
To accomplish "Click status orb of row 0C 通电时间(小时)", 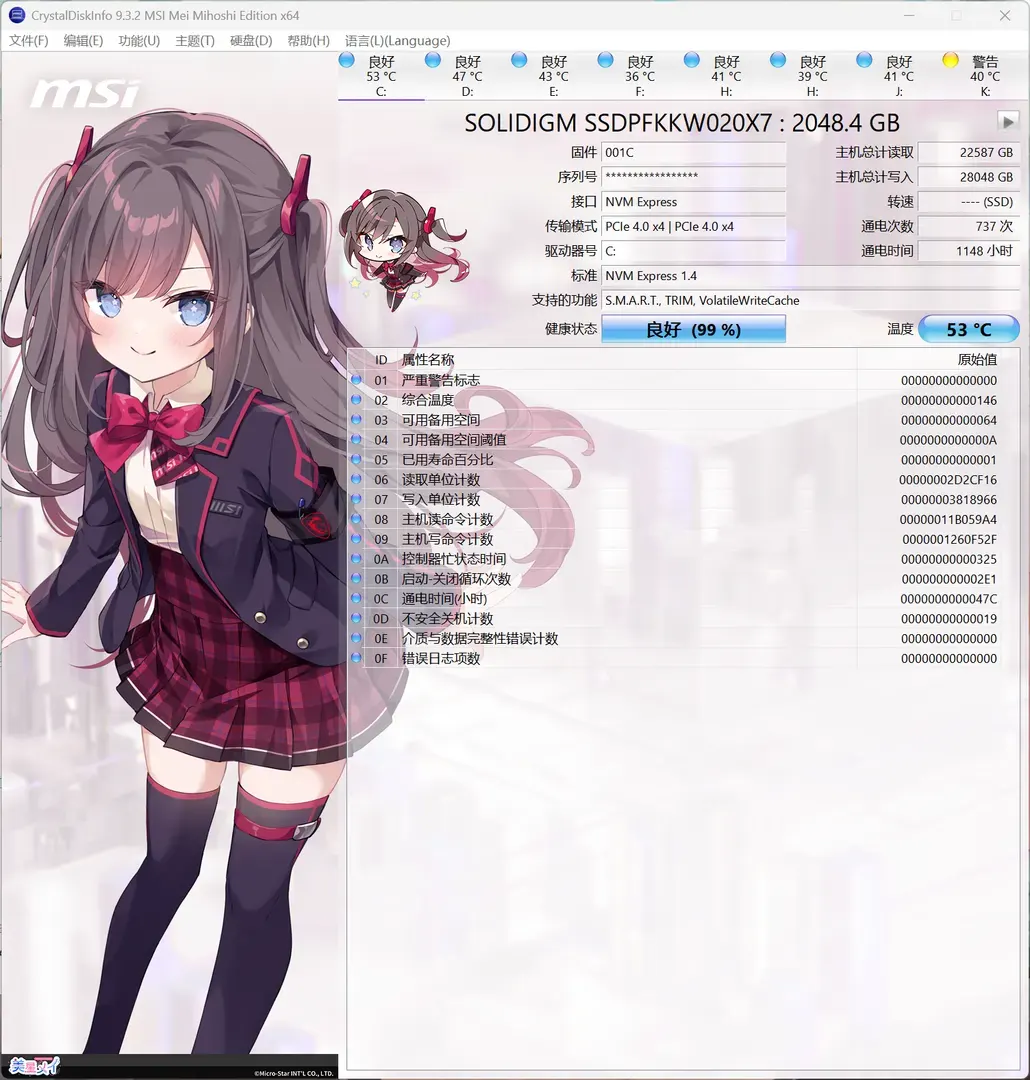I will click(356, 598).
